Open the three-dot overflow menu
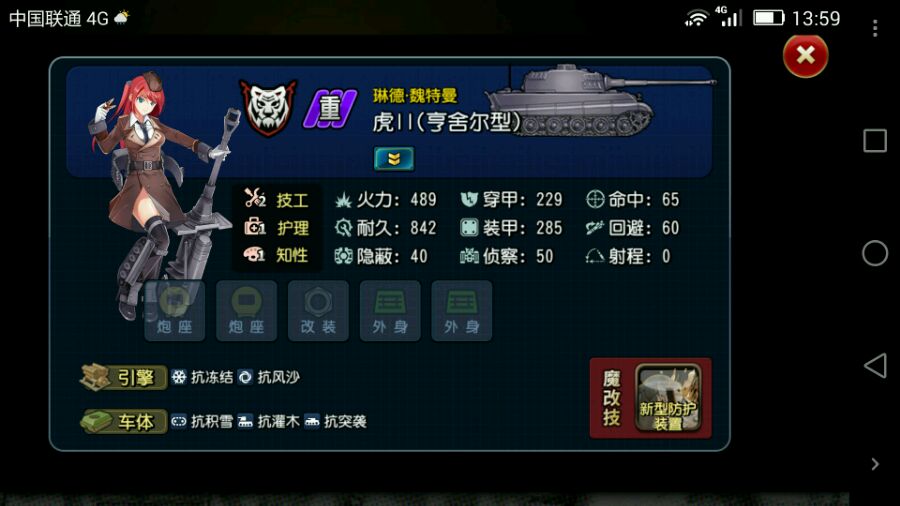The width and height of the screenshot is (900, 506). pos(875,29)
